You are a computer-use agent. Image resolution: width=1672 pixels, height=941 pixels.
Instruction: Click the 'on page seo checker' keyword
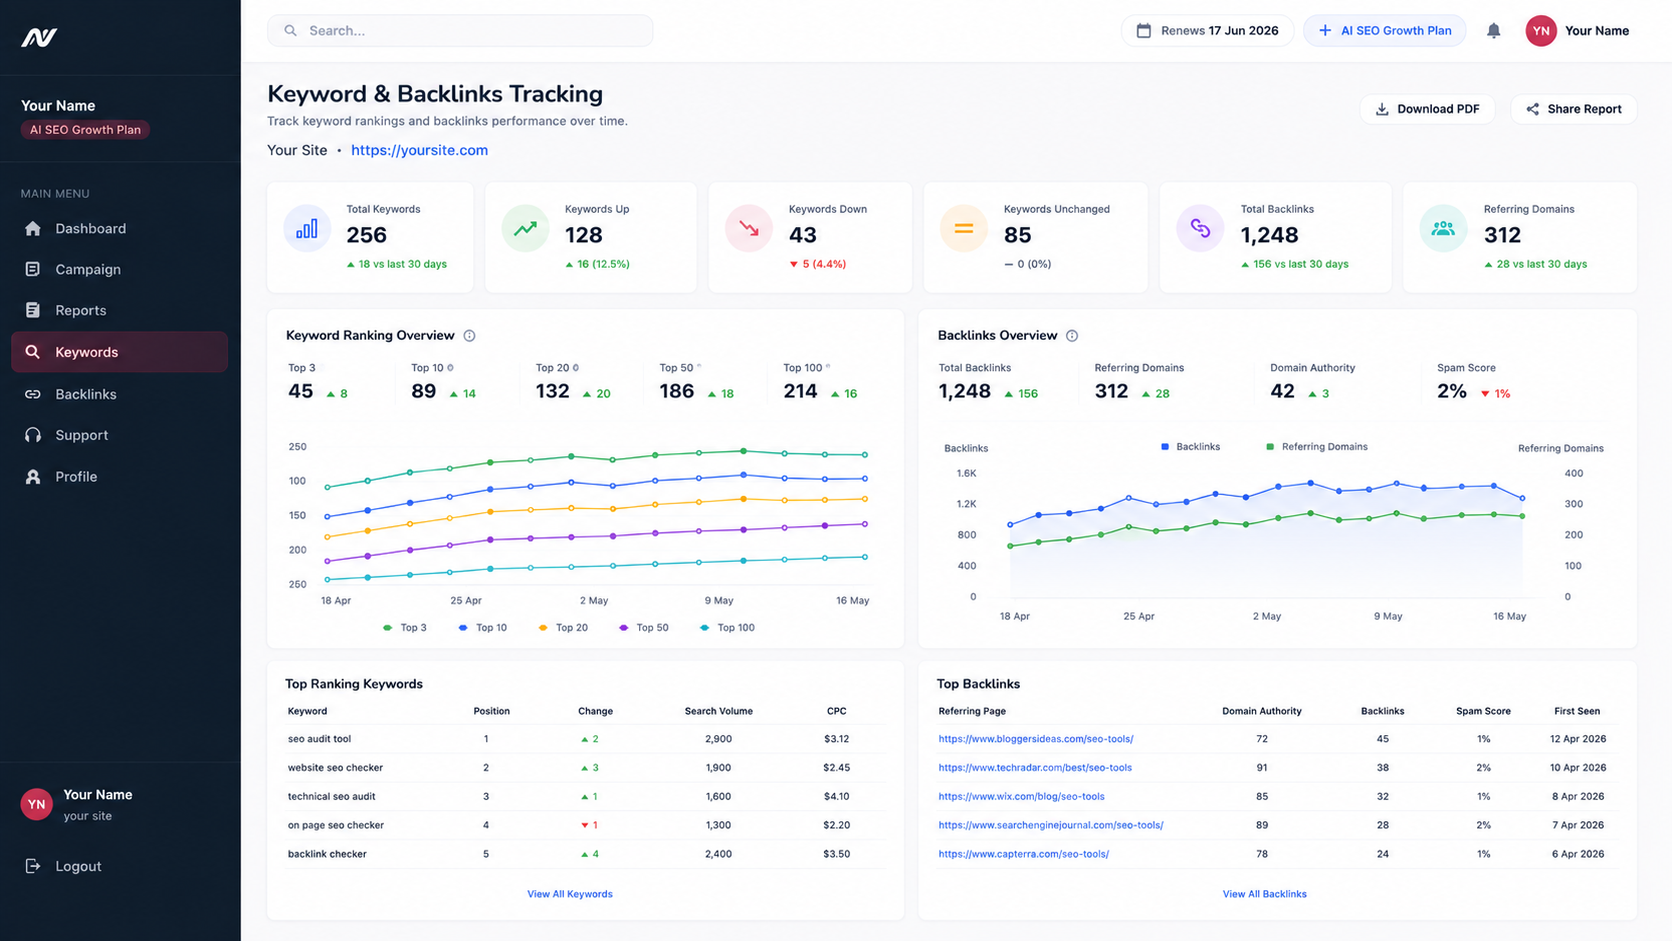(336, 825)
